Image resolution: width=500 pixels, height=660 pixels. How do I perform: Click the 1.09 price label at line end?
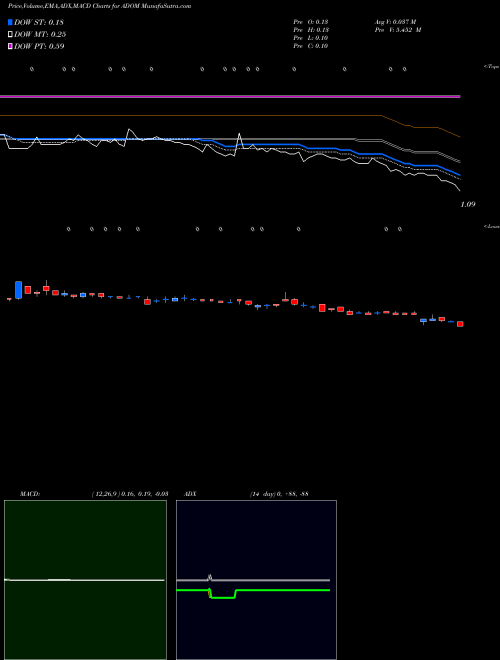click(x=468, y=204)
